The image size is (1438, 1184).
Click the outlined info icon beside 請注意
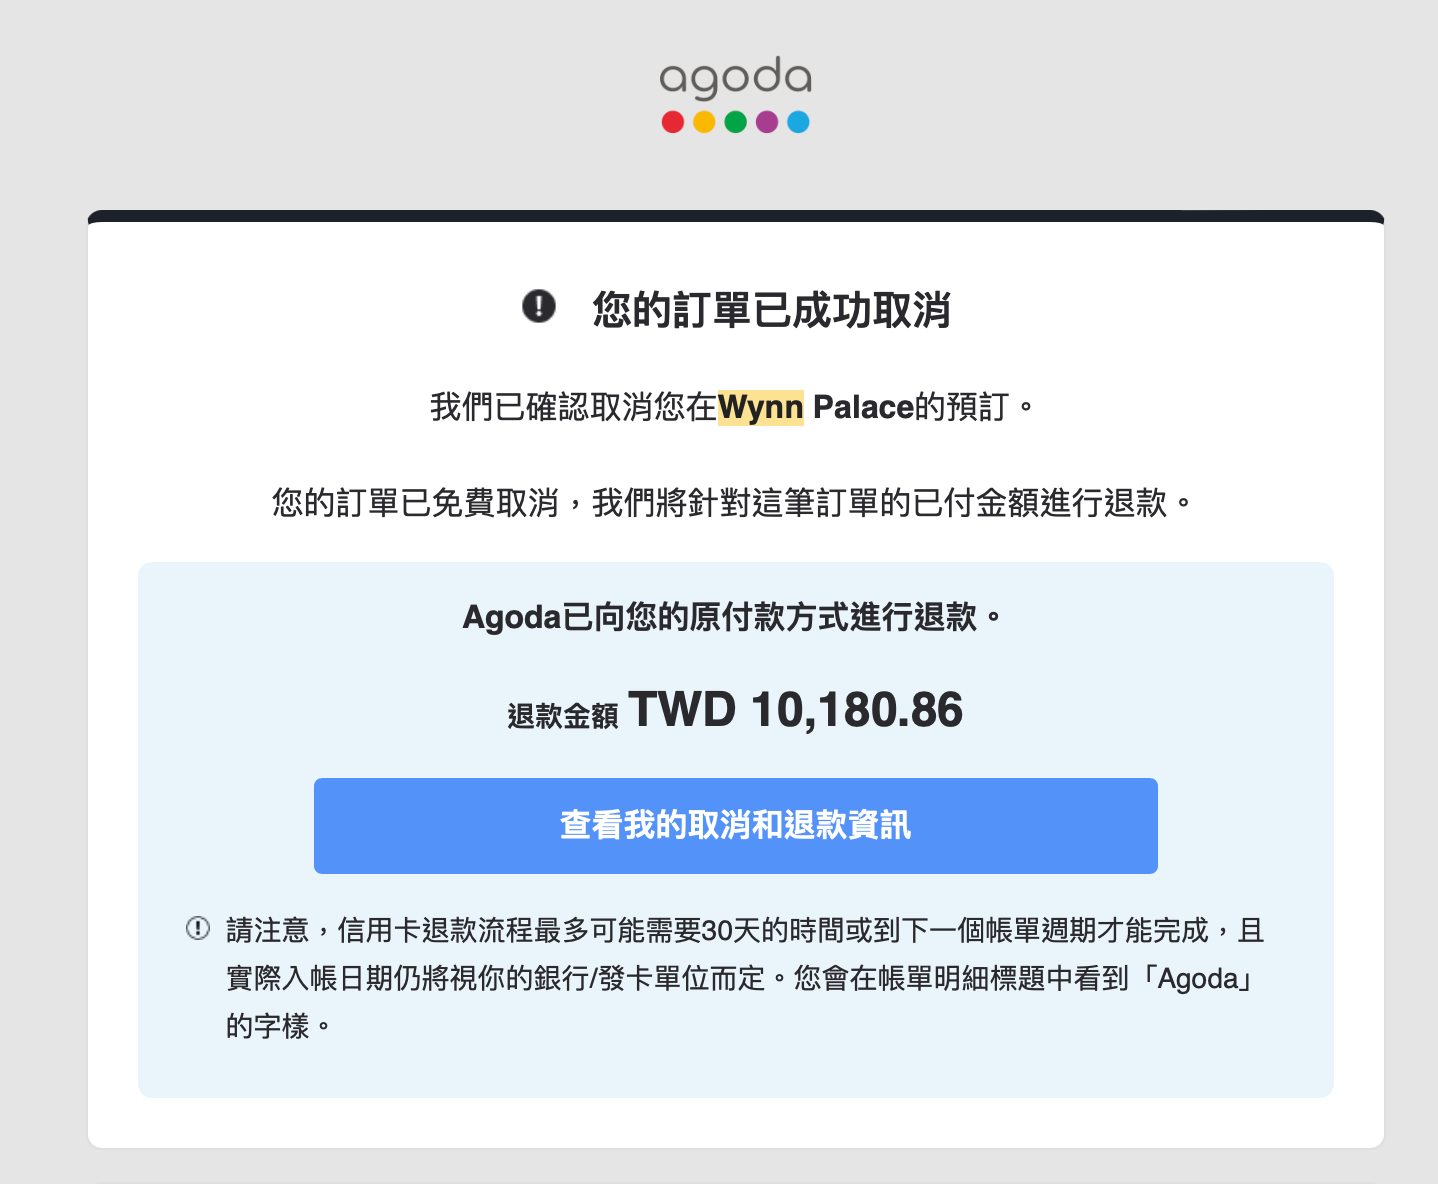[x=198, y=928]
